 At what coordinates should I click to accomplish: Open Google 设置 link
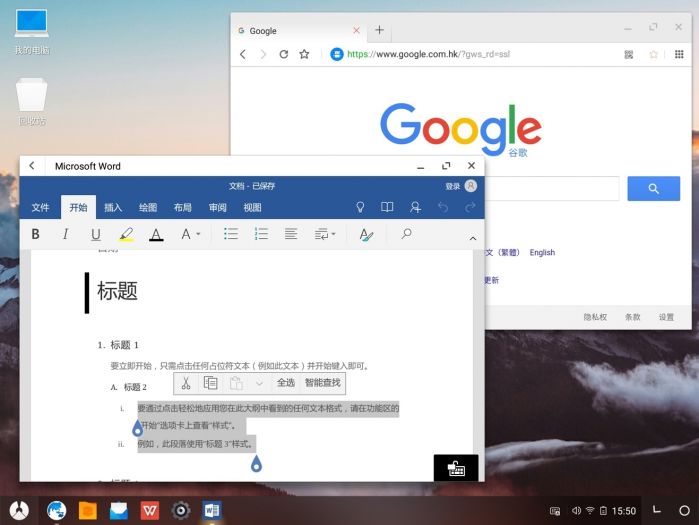pos(666,317)
